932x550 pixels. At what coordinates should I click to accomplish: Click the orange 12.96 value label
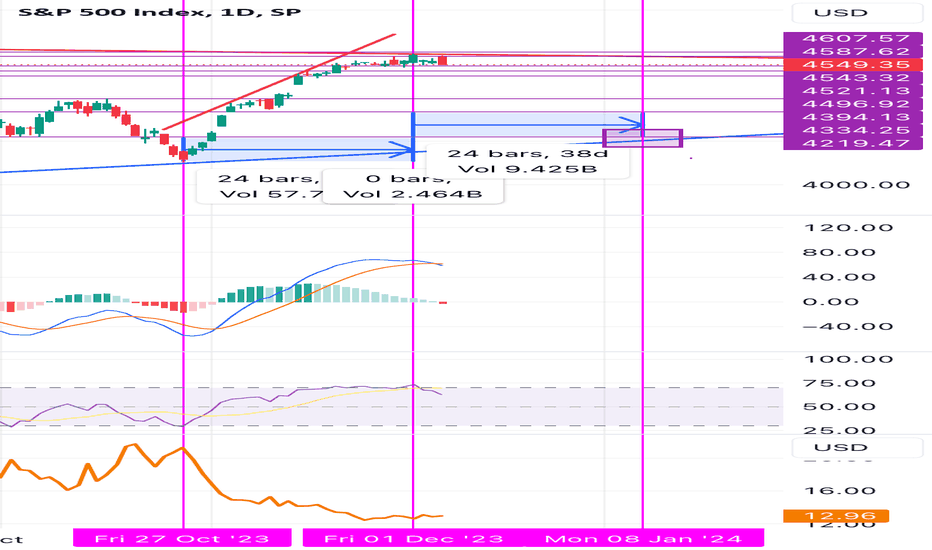[x=836, y=516]
